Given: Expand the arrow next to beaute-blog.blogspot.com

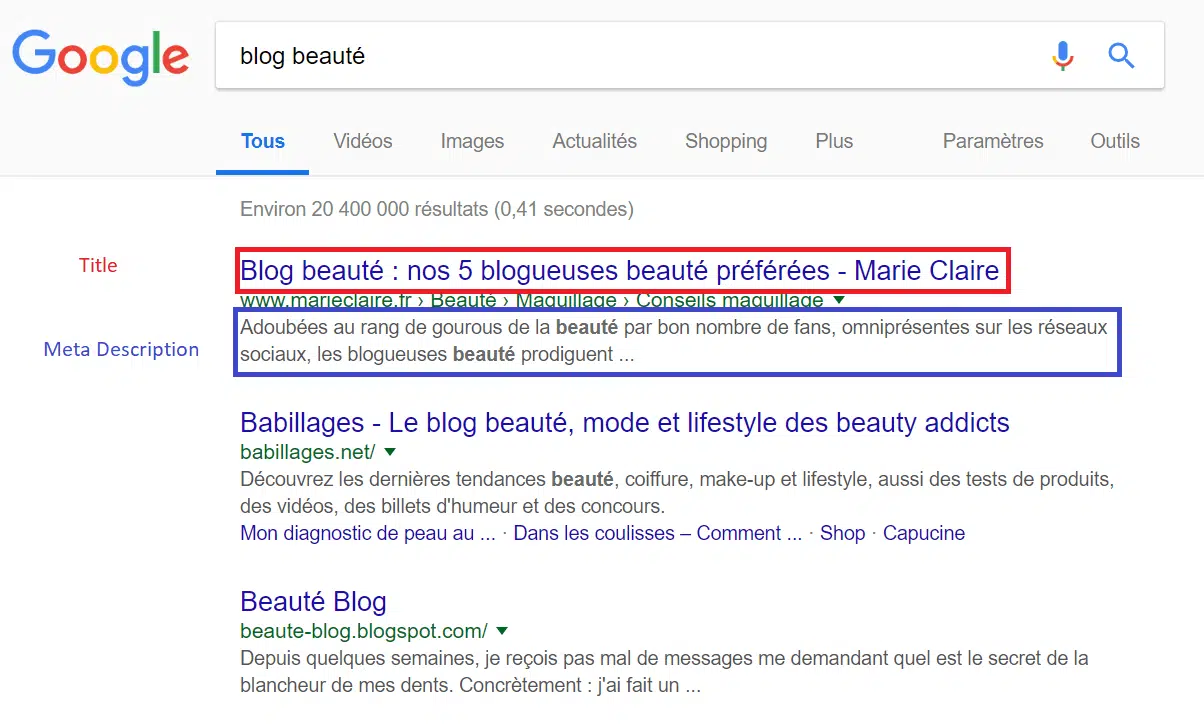Looking at the screenshot, I should pyautogui.click(x=502, y=631).
